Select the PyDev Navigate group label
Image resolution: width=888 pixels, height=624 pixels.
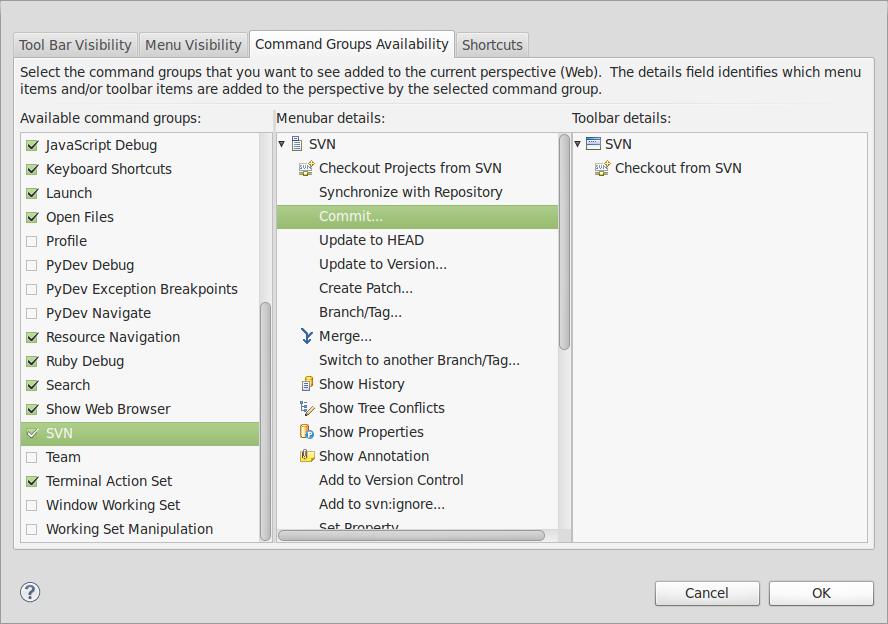coord(99,313)
